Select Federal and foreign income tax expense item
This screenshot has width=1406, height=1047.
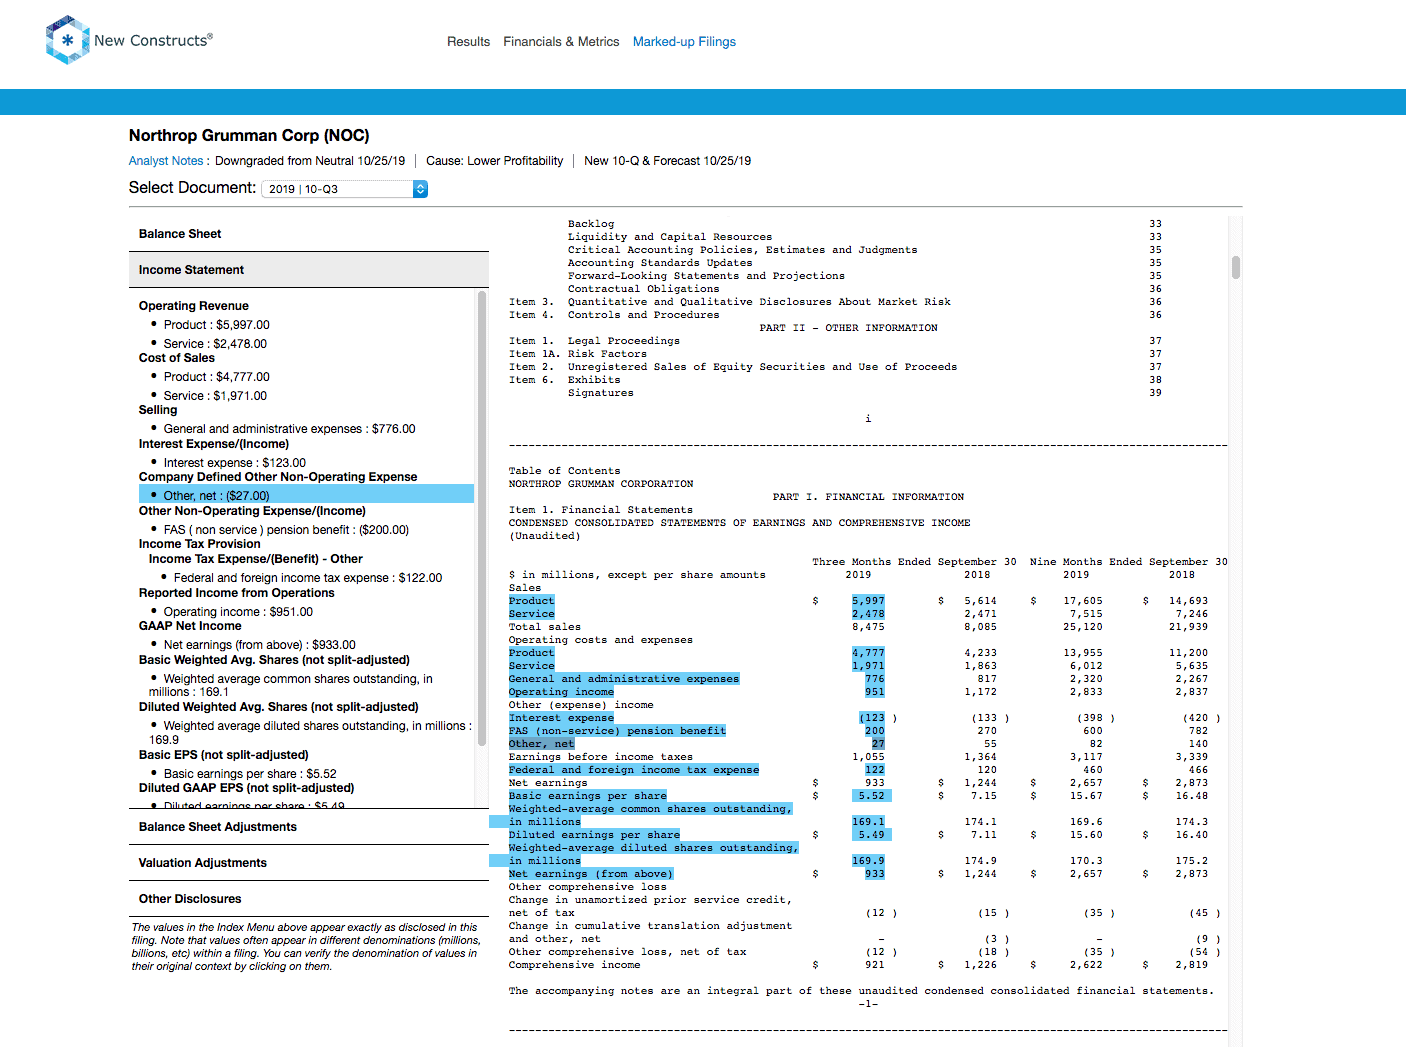click(308, 578)
